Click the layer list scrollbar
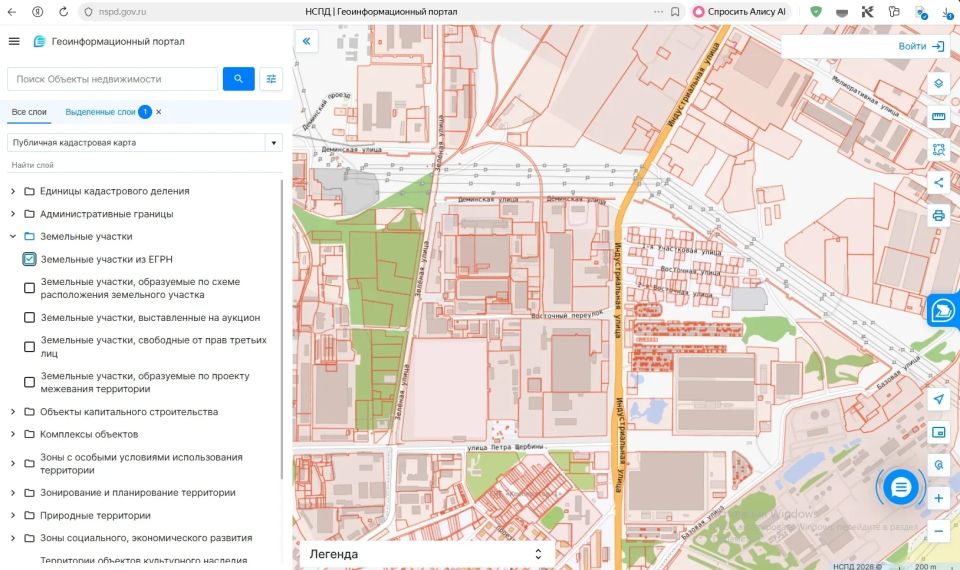 282,329
